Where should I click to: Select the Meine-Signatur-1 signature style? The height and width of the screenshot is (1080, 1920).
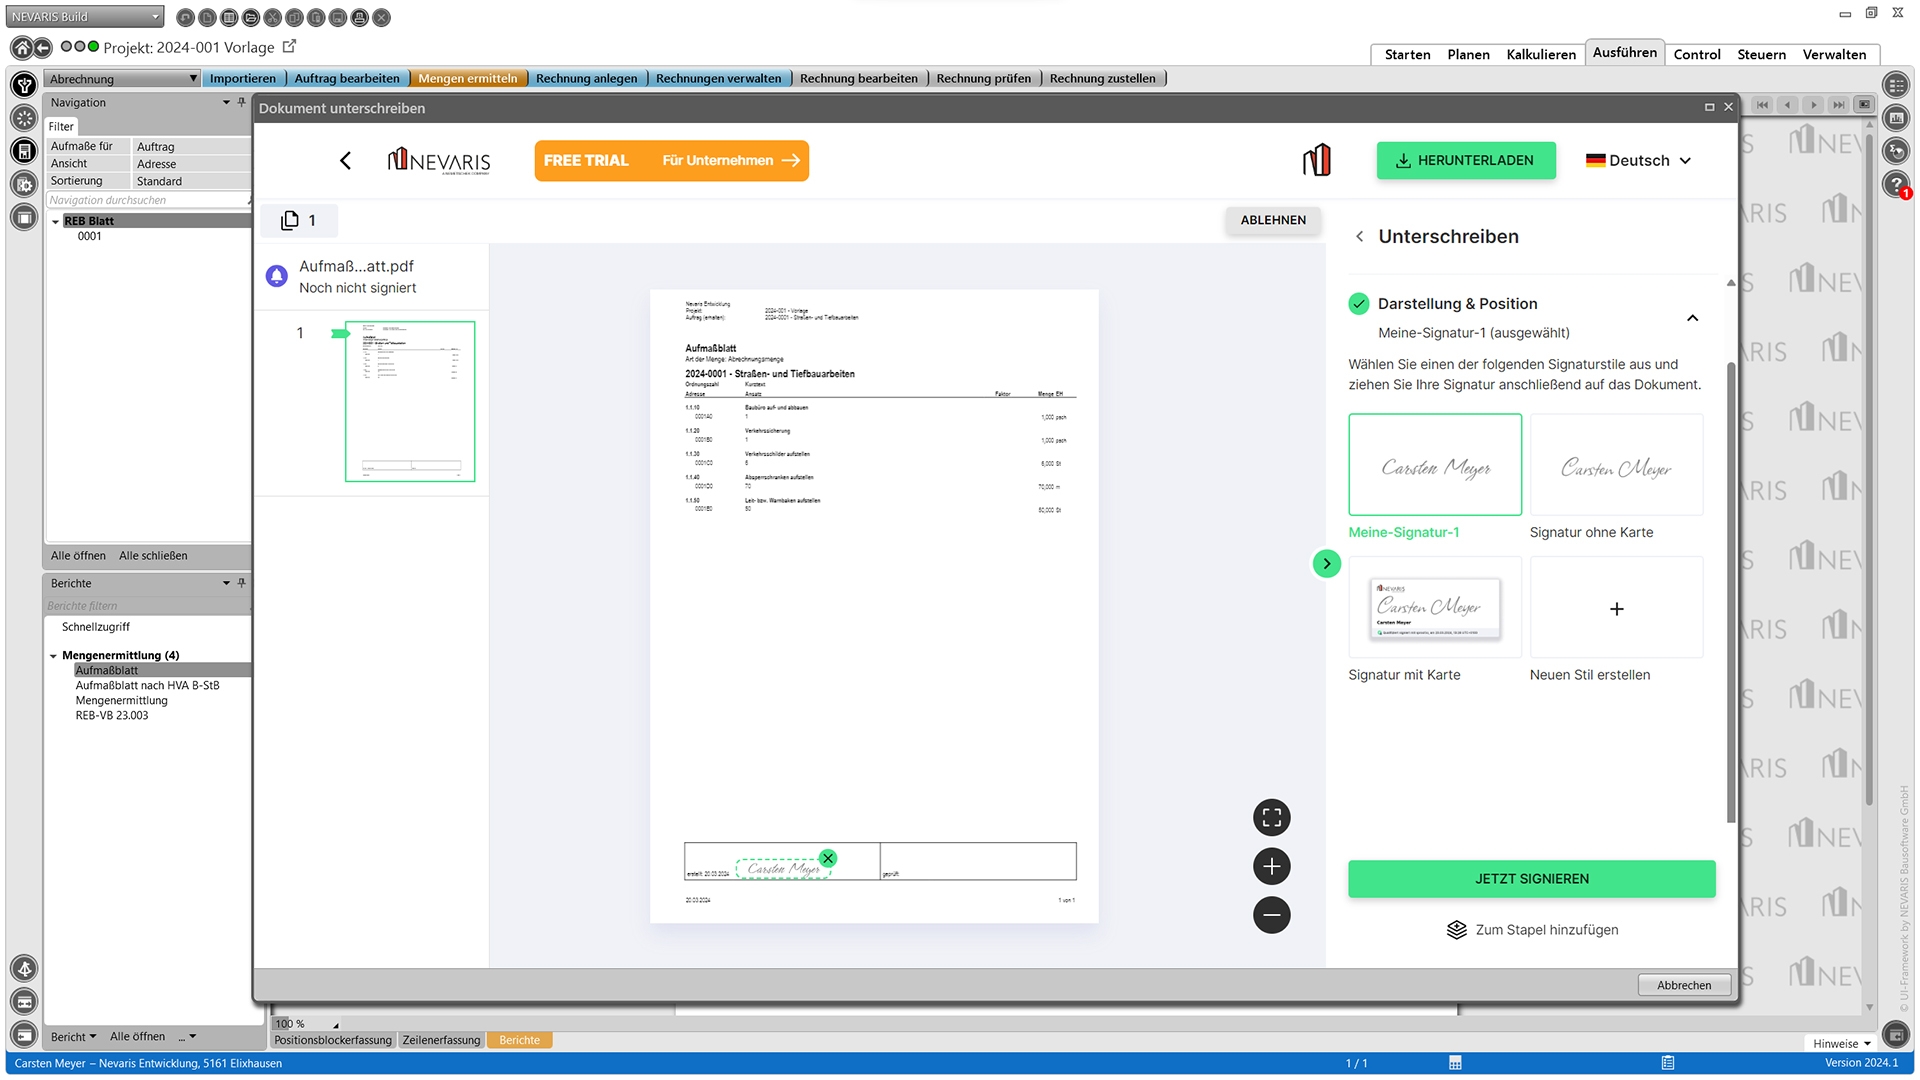[x=1434, y=465]
